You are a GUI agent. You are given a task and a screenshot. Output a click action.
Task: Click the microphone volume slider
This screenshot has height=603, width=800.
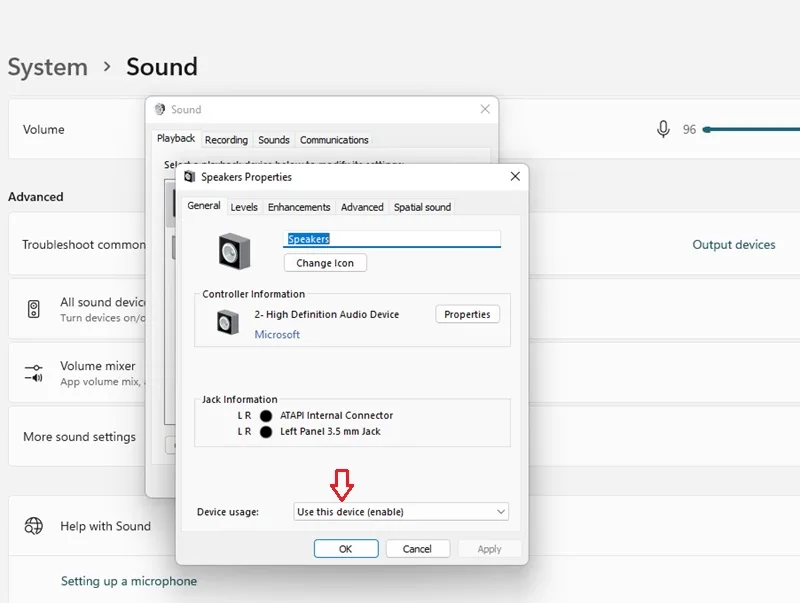(x=751, y=130)
